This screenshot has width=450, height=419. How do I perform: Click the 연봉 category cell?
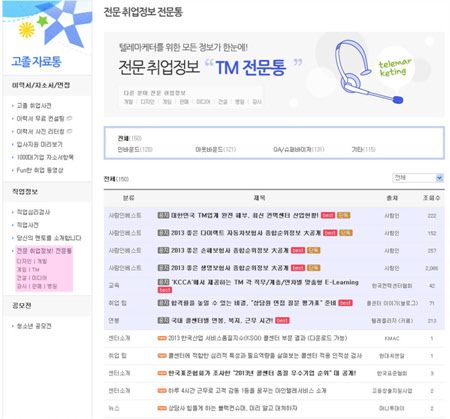[x=113, y=320]
